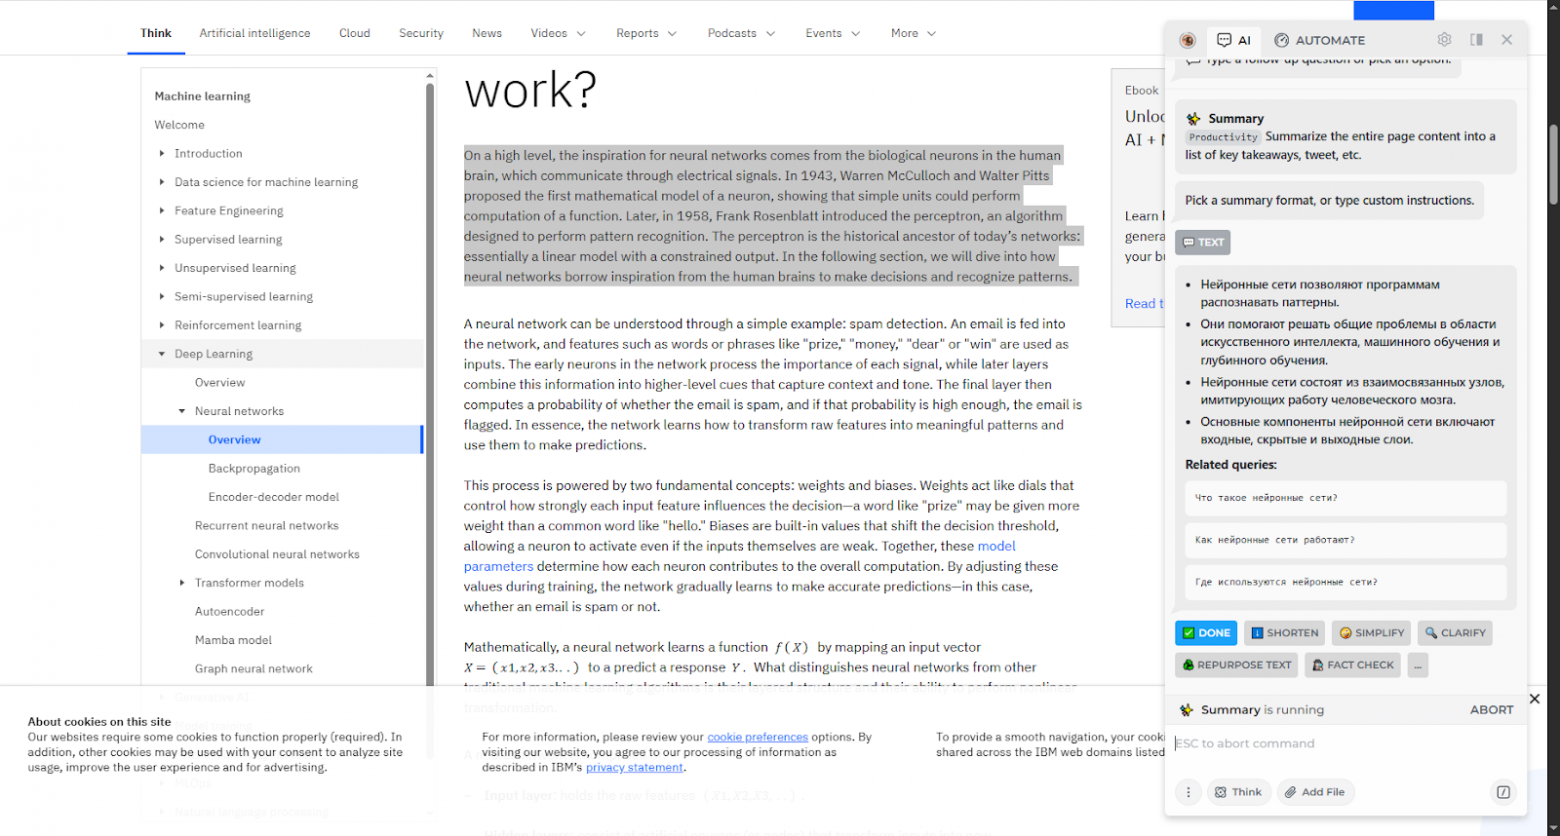
Task: Open the Cloud navigation tab
Action: 355,33
